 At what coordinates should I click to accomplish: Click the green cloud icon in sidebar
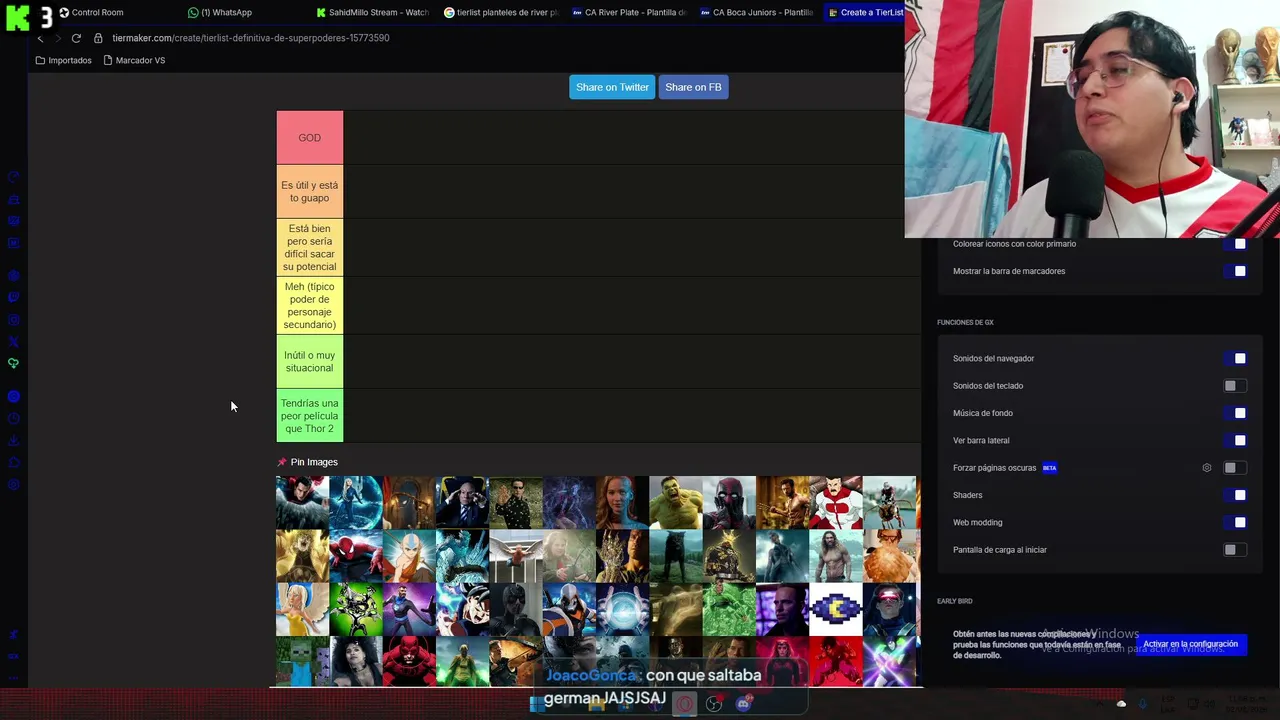point(13,363)
